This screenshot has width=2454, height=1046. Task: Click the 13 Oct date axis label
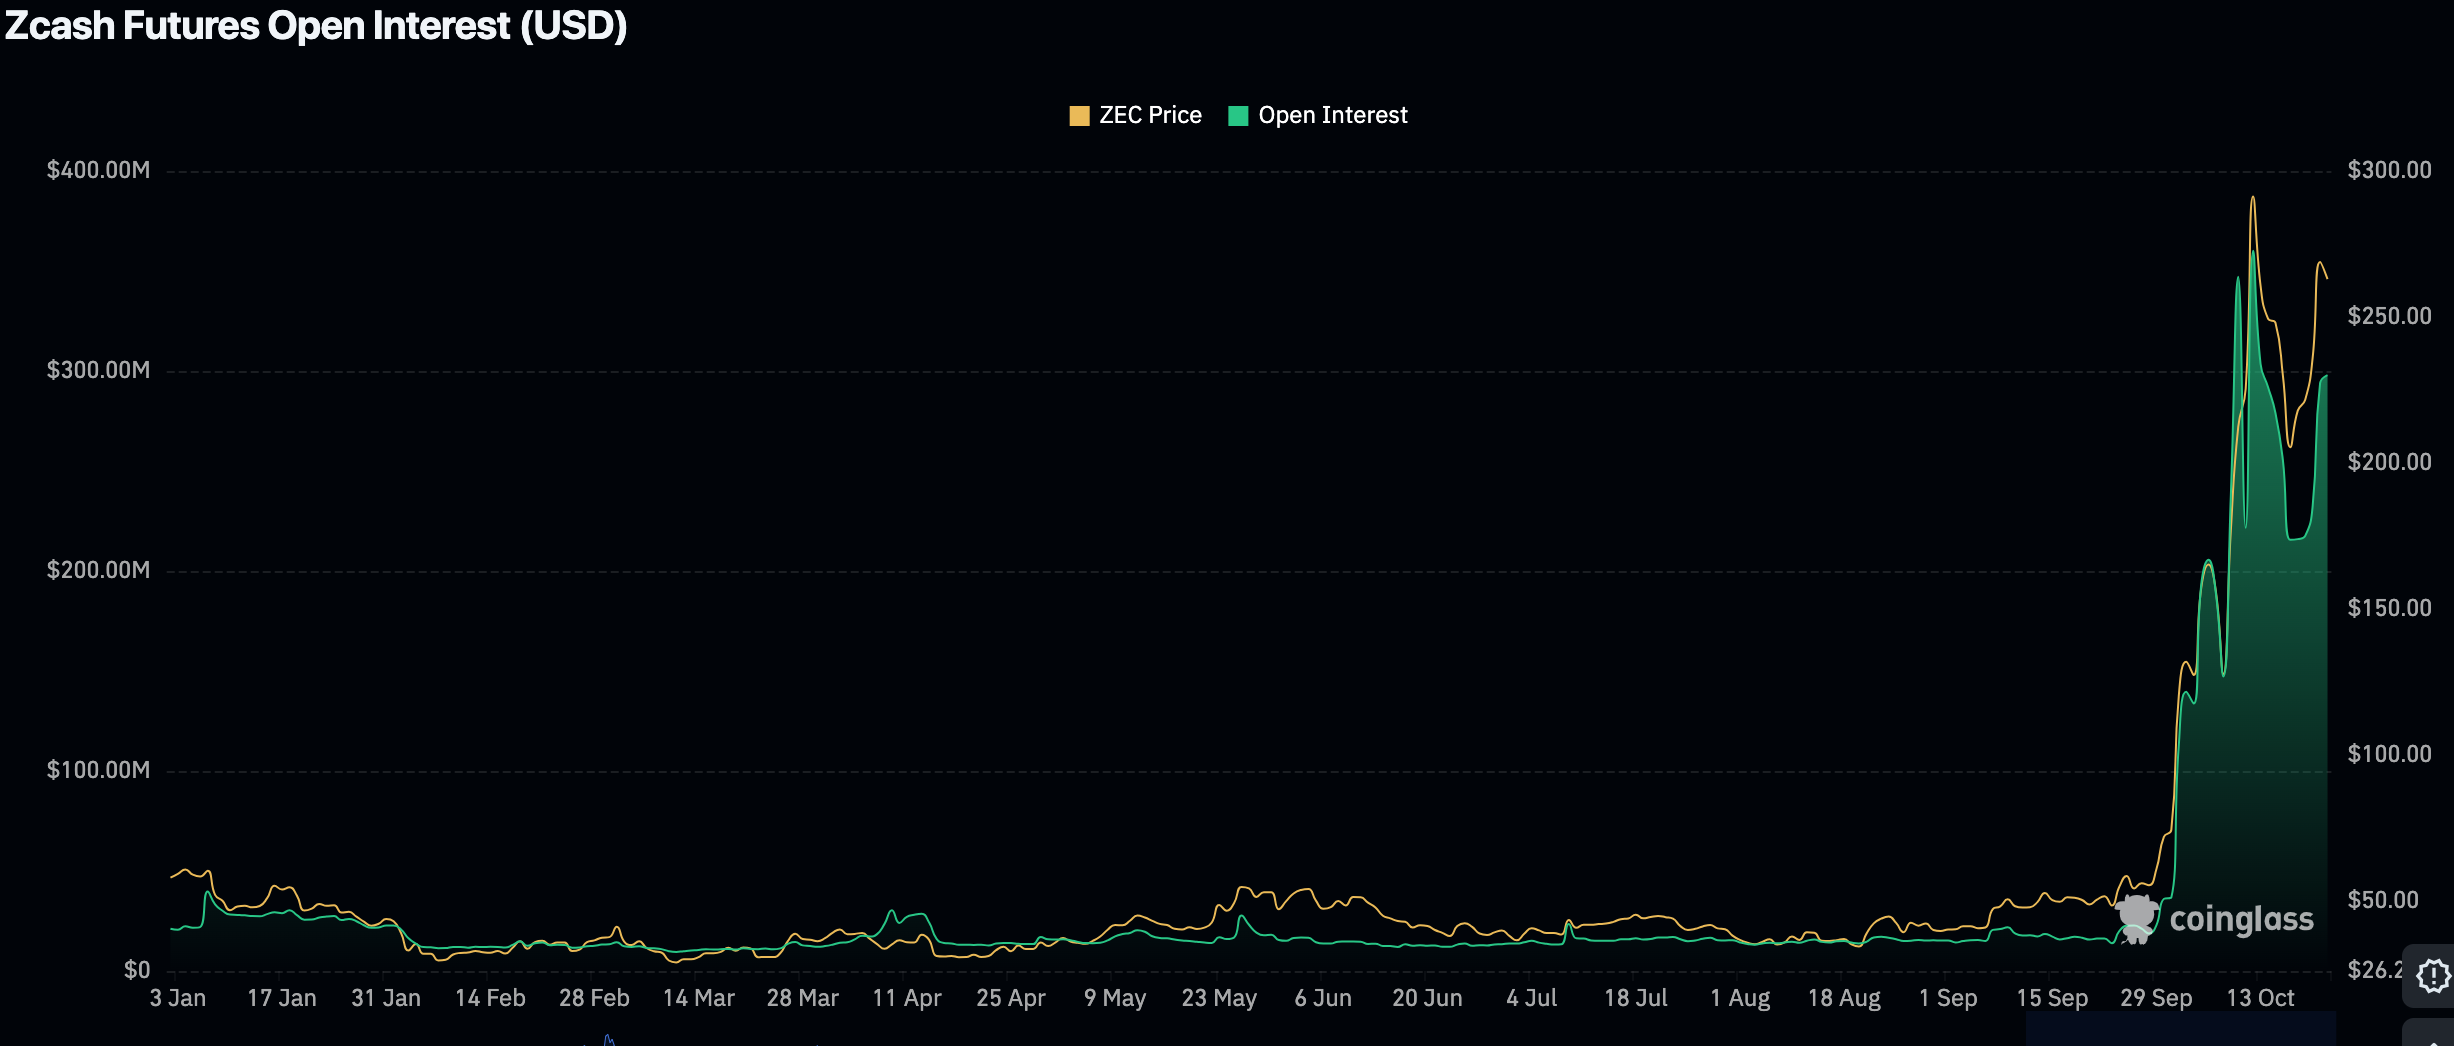click(2260, 998)
